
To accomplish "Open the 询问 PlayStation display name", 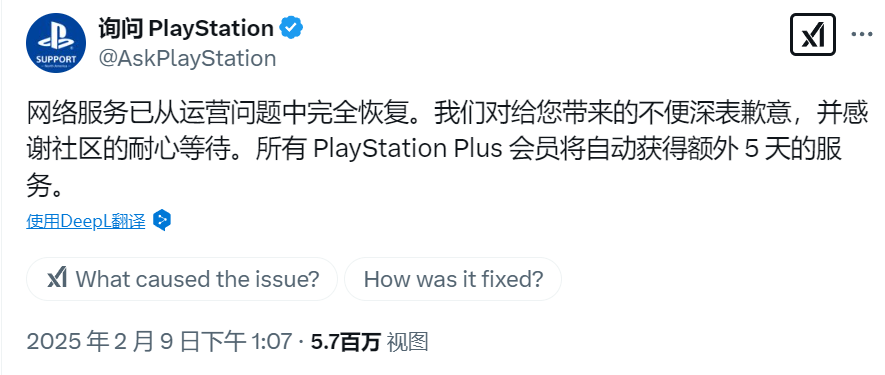I will coord(186,28).
